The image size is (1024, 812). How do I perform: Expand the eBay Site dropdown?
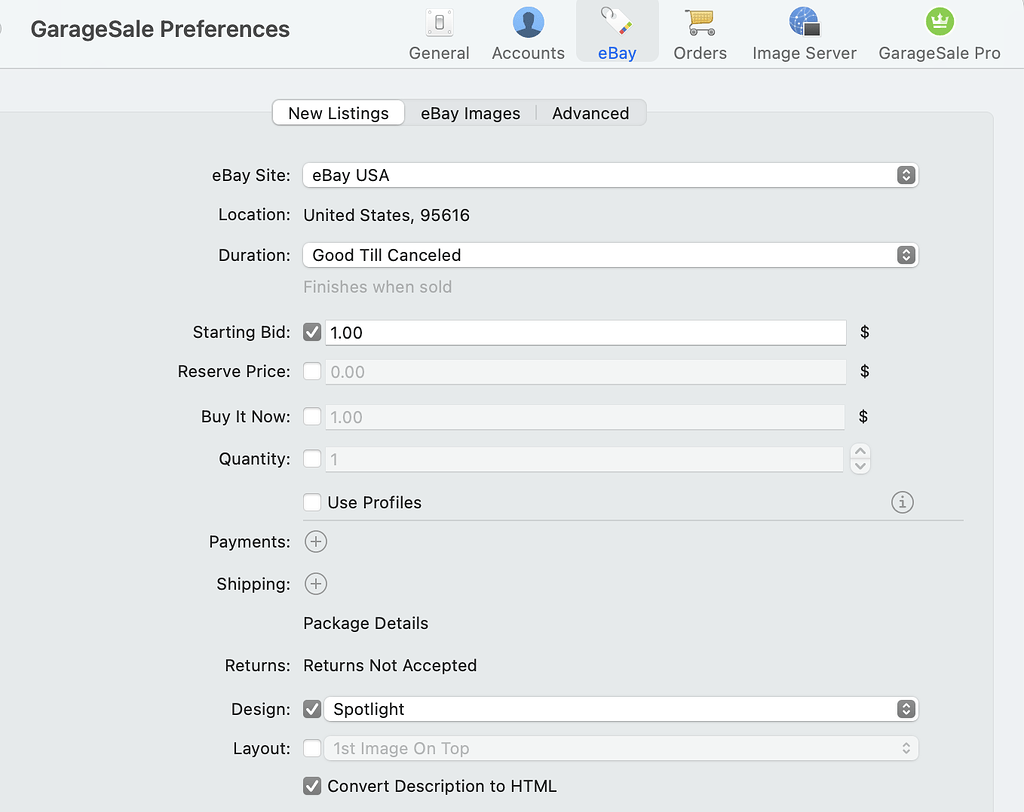pyautogui.click(x=610, y=175)
